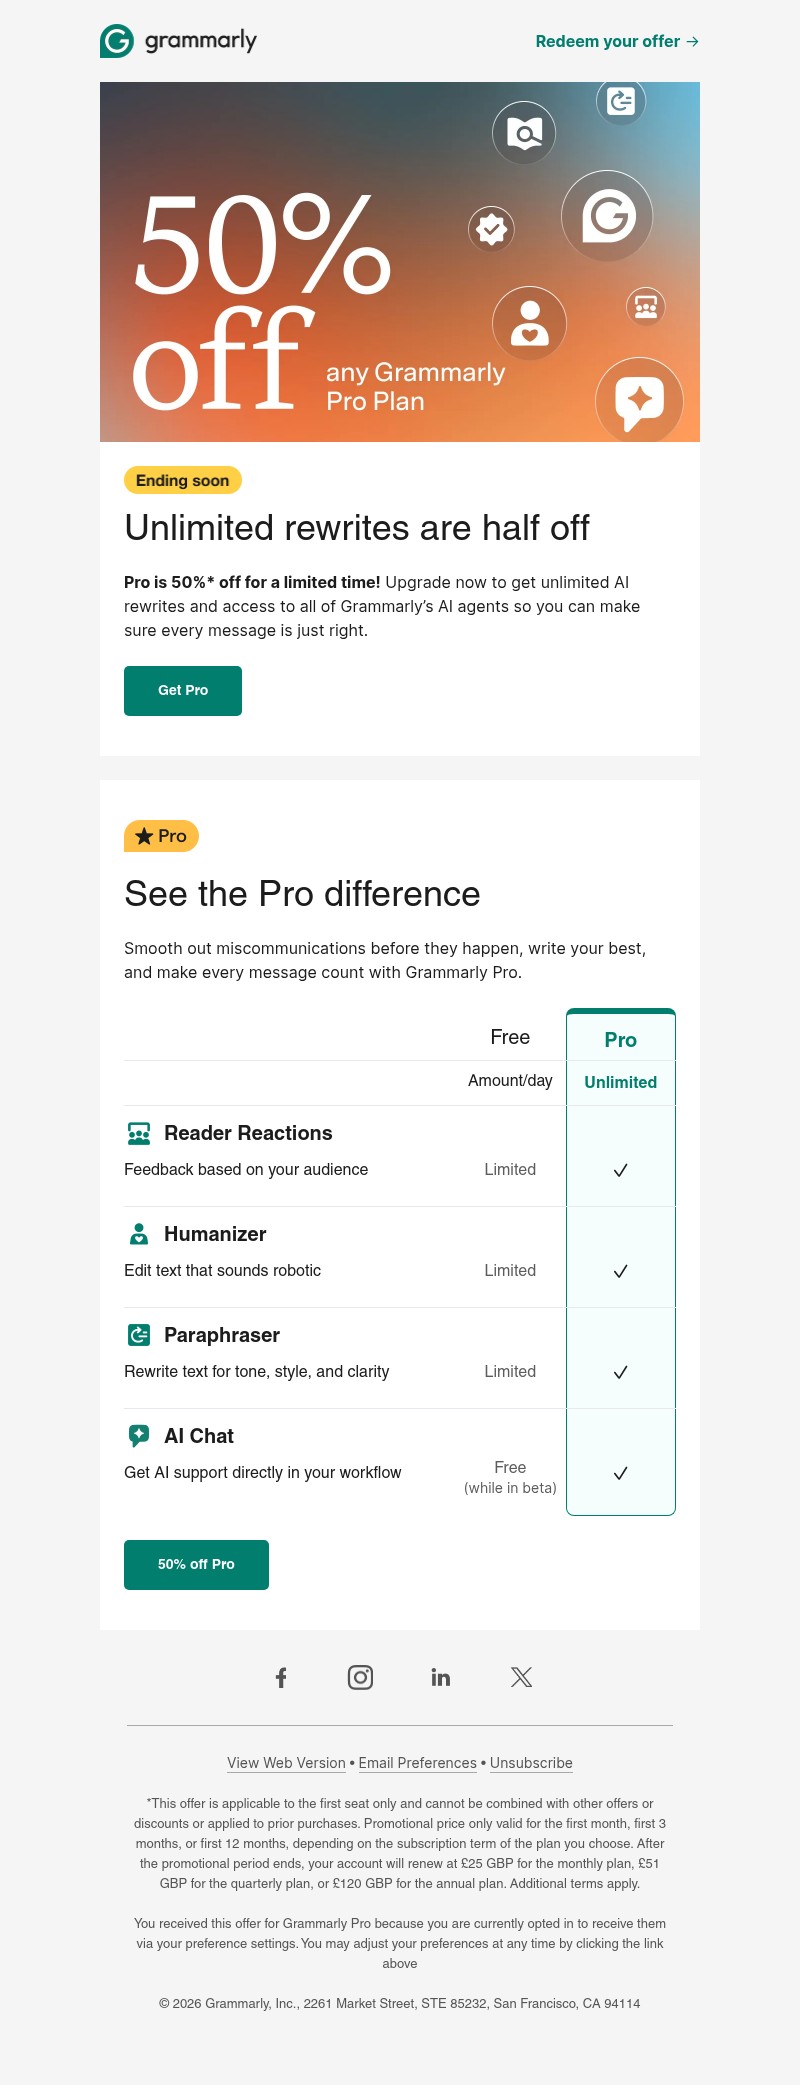
Task: Click the Humanizer person icon
Action: pos(138,1234)
